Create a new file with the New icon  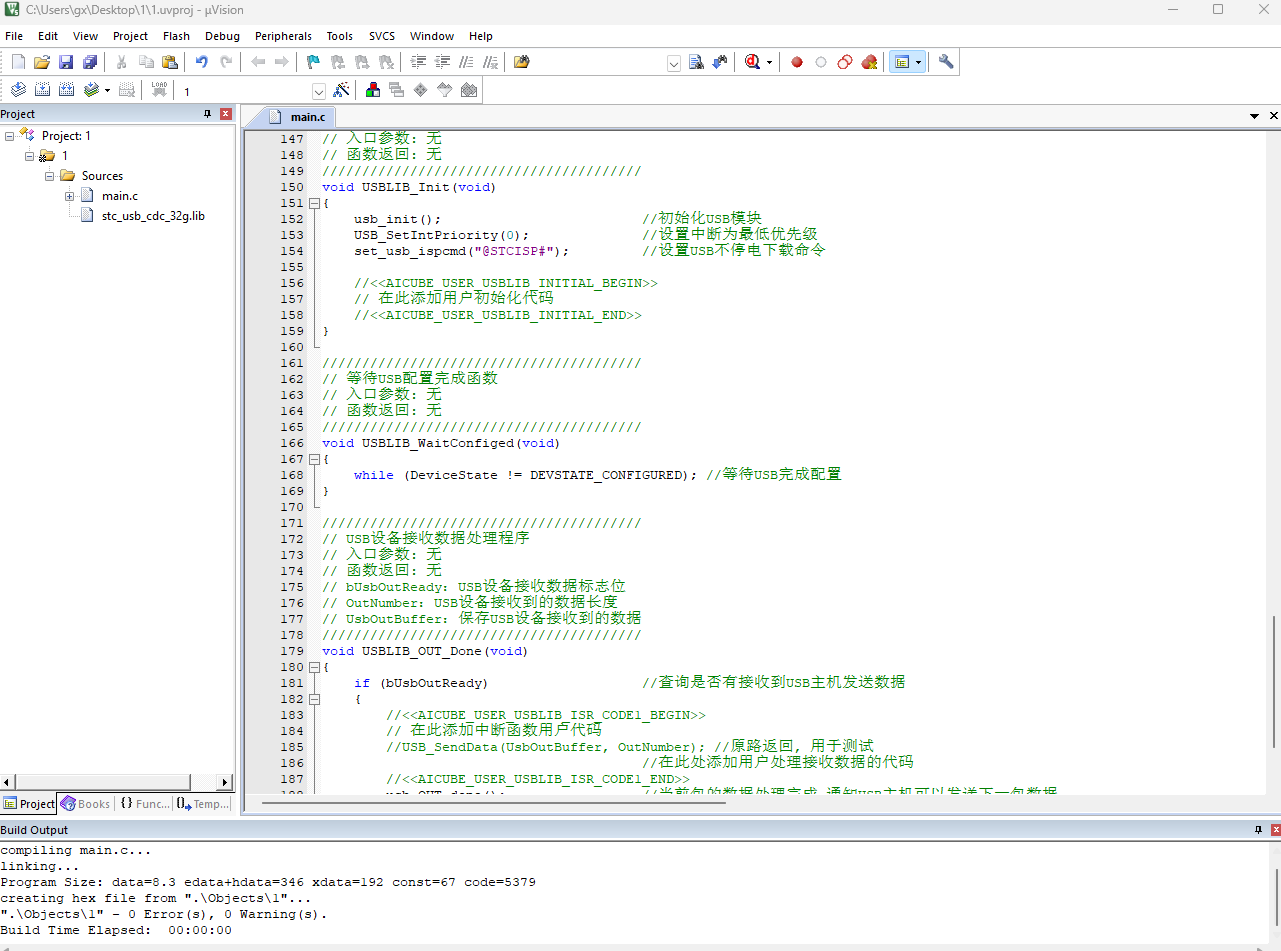(18, 62)
